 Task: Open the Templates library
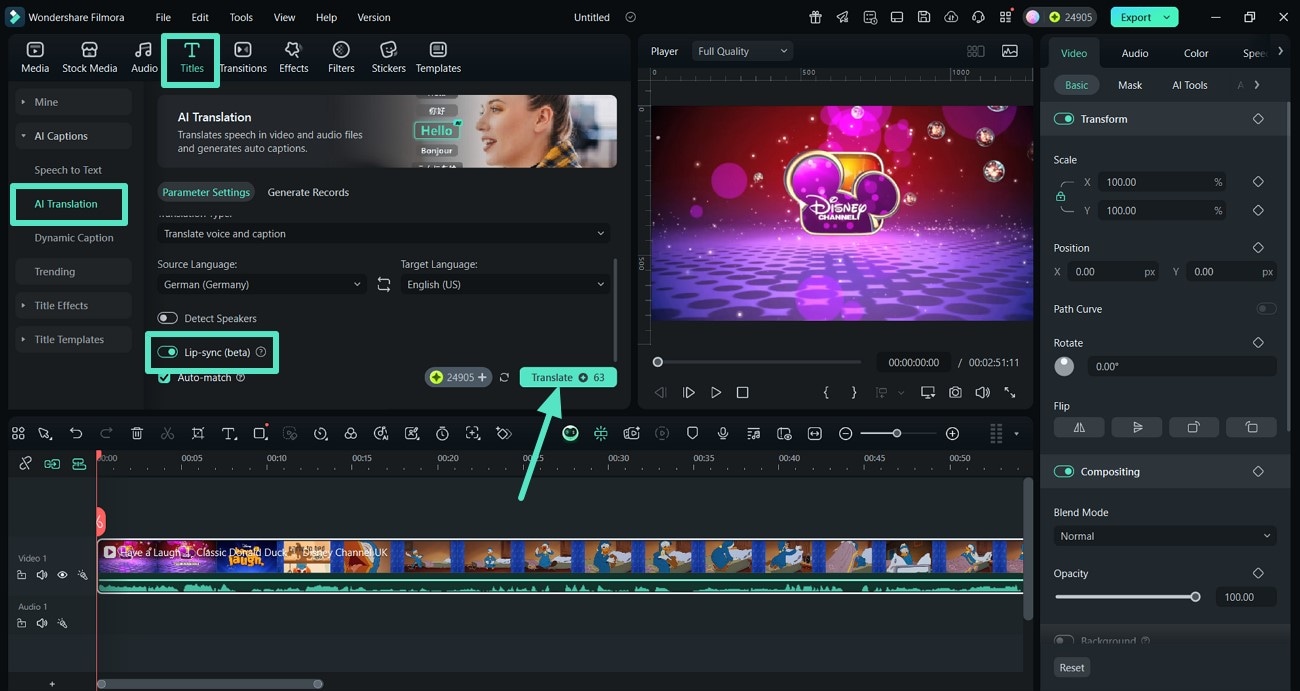(438, 58)
